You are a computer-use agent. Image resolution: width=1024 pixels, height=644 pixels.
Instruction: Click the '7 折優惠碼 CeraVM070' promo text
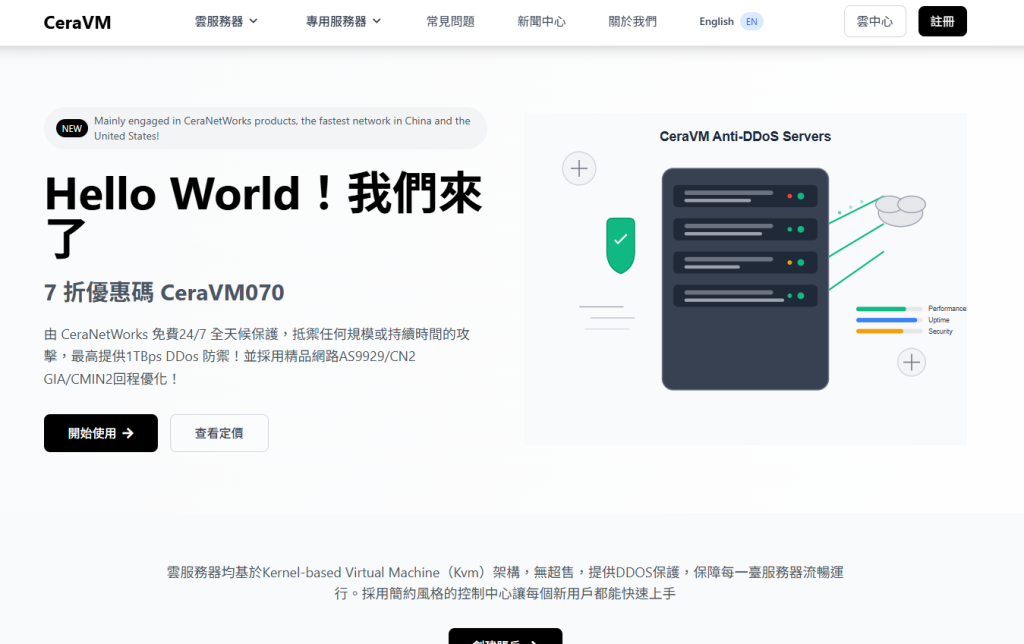pyautogui.click(x=164, y=293)
